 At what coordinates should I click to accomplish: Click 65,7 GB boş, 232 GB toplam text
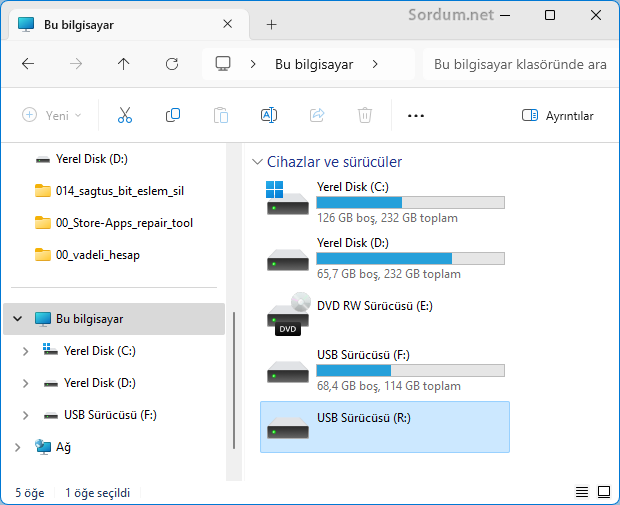pyautogui.click(x=389, y=274)
